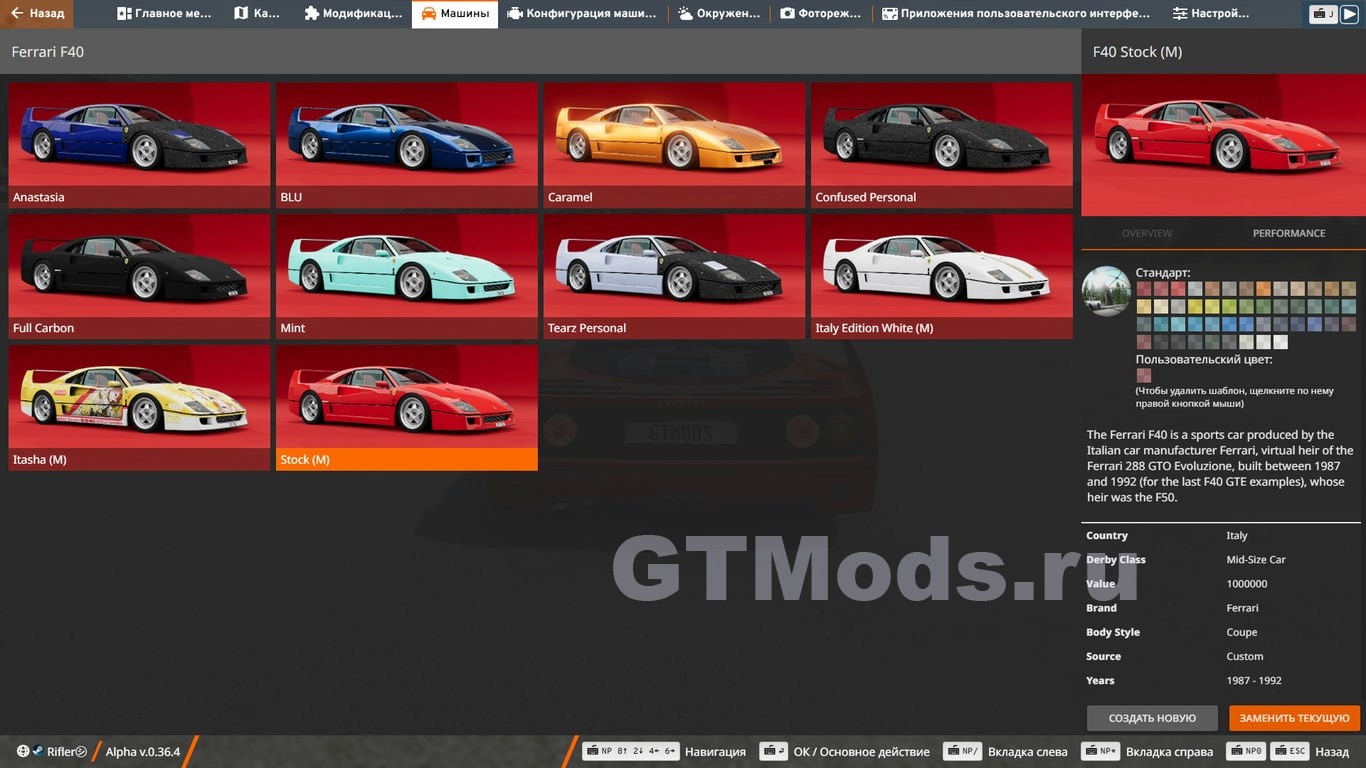Screen dimensions: 1366x768
Task: Open the camera-icon Фотореж… tab
Action: pos(820,14)
